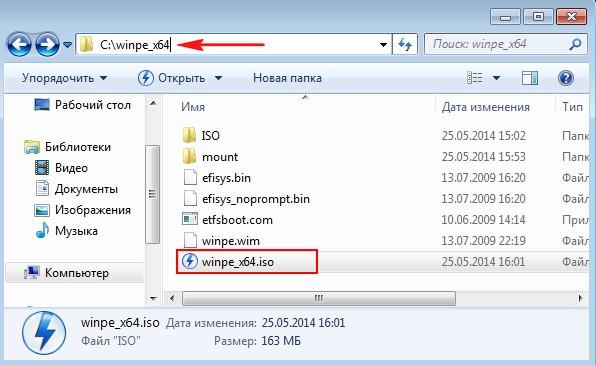Click the date 10.06.2009 14:14 for etfsboot.com
This screenshot has height=365, width=596.
[483, 220]
